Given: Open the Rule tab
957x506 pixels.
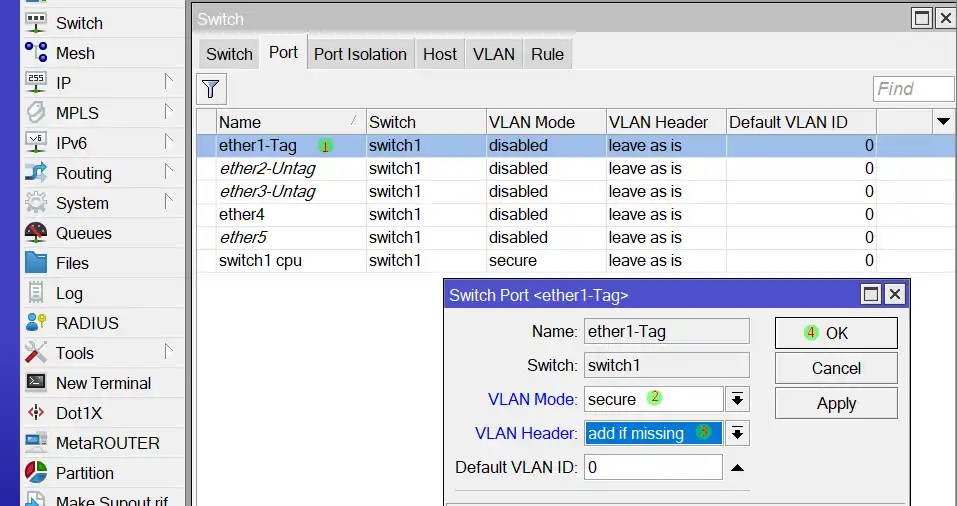Looking at the screenshot, I should 547,54.
